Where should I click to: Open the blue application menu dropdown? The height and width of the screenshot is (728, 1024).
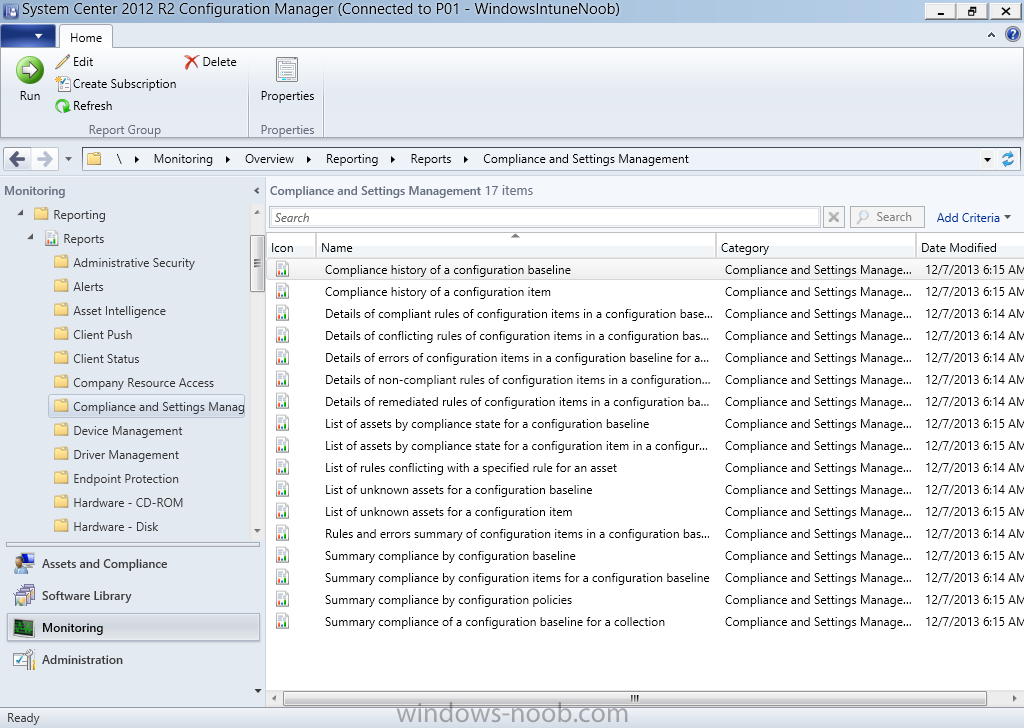27,36
